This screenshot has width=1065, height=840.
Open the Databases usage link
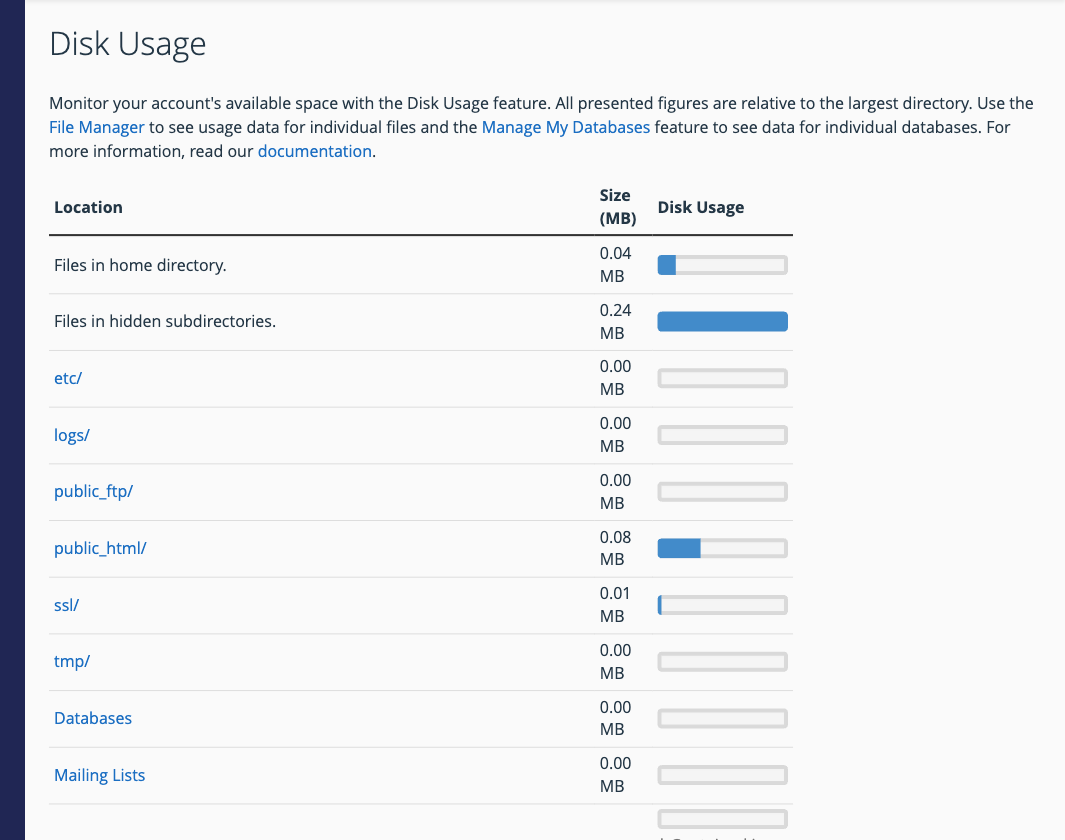(x=93, y=718)
